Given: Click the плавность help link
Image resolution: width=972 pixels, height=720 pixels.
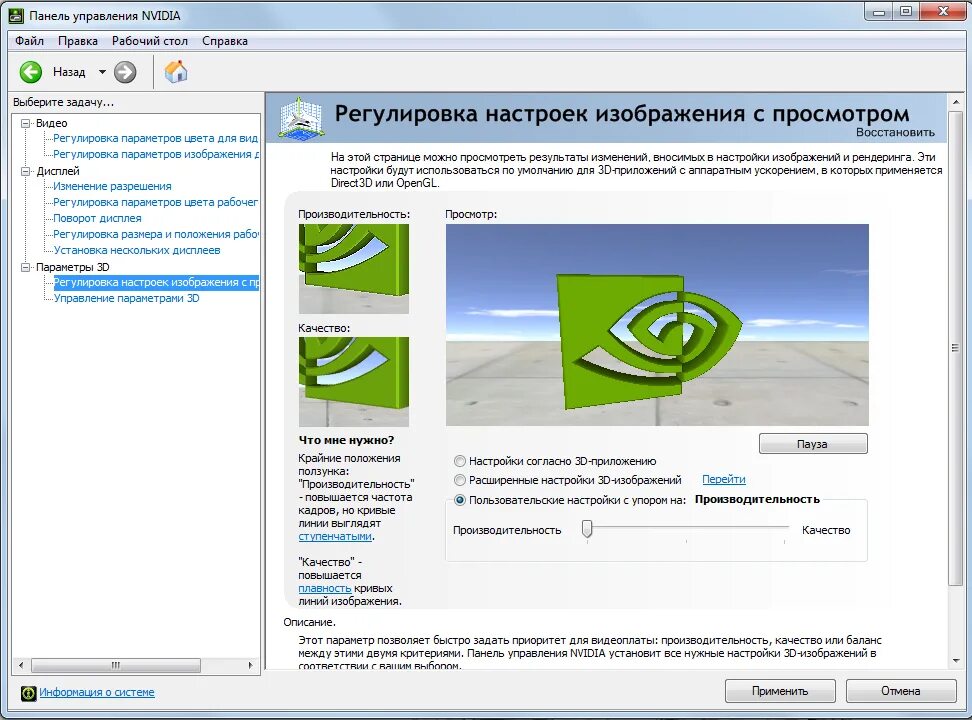Looking at the screenshot, I should tap(324, 589).
